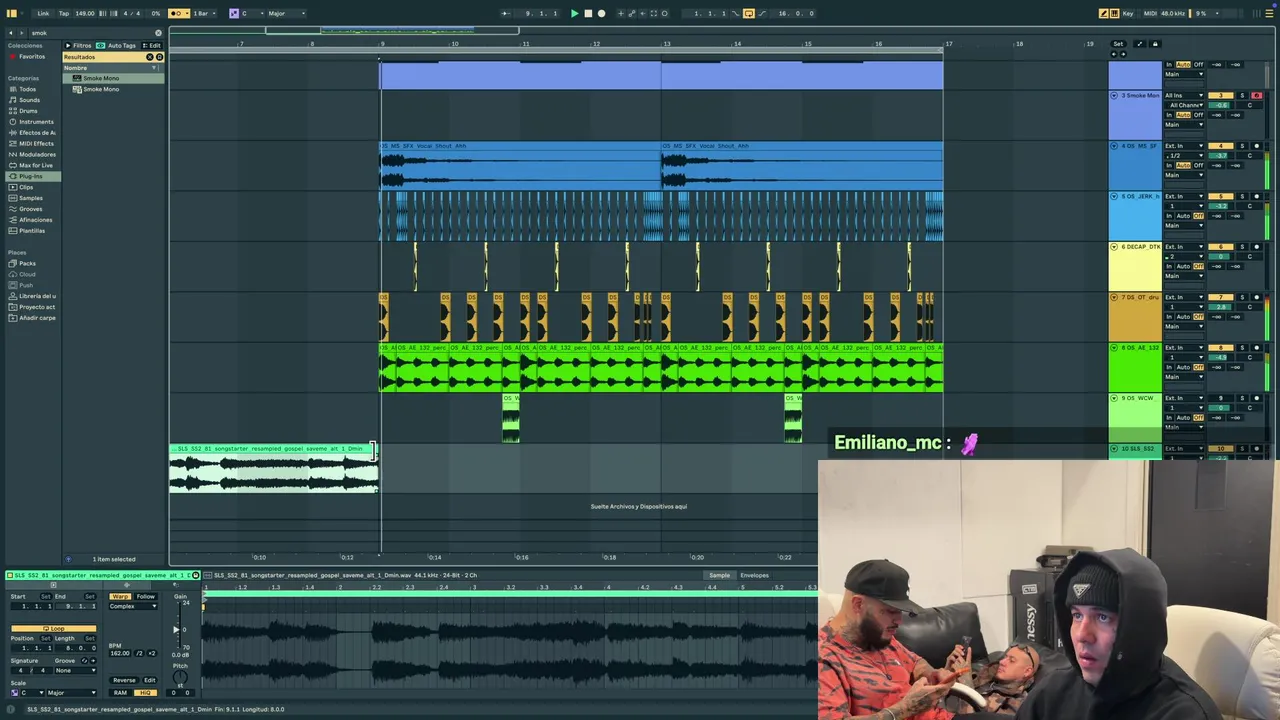Open the top bar root note C dropdown

pyautogui.click(x=251, y=13)
